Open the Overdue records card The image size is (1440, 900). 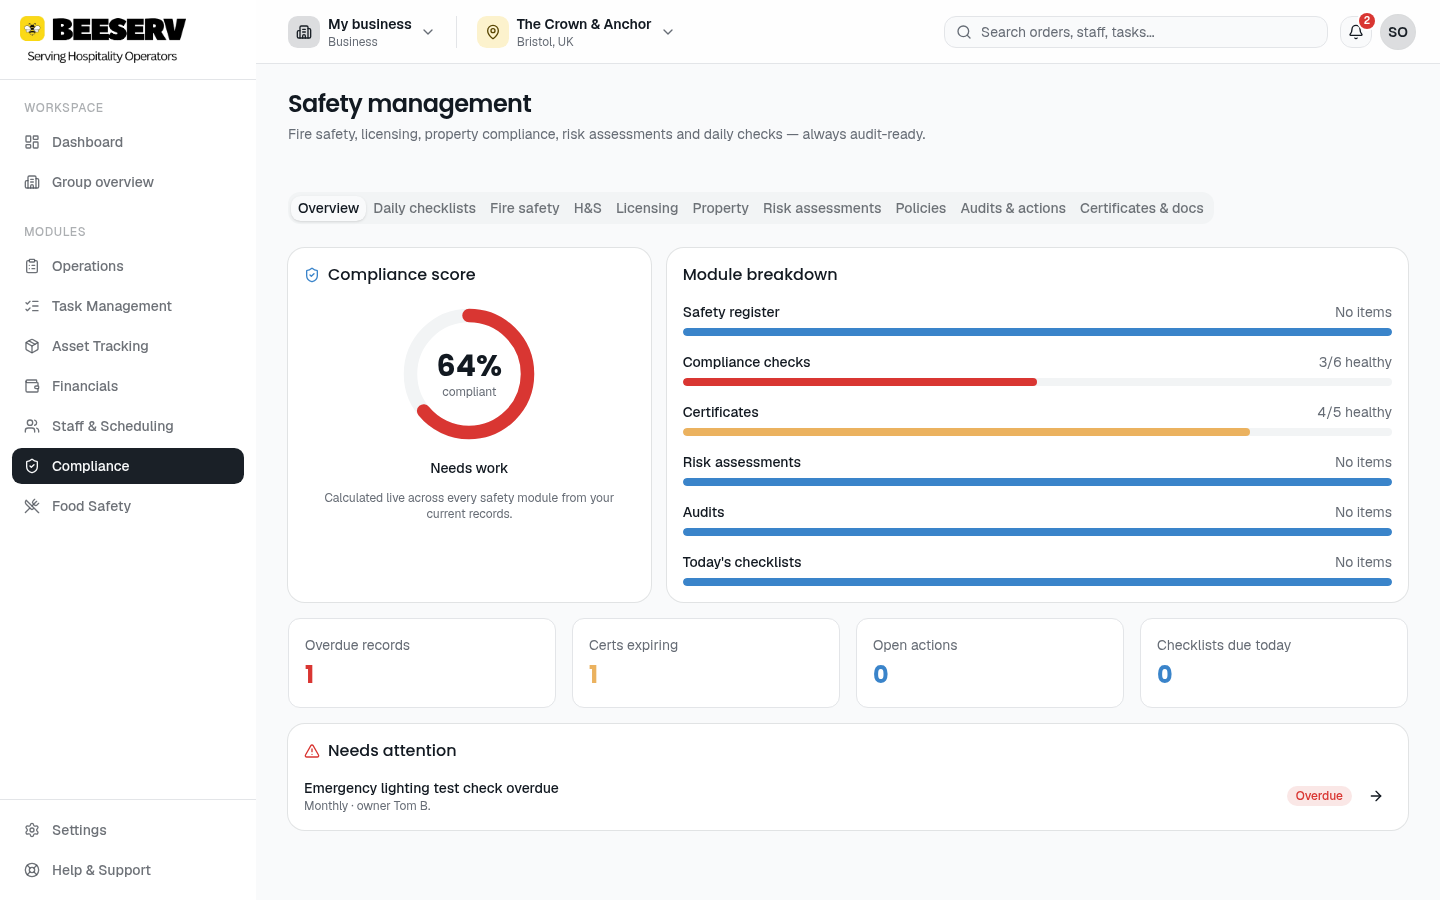[422, 663]
